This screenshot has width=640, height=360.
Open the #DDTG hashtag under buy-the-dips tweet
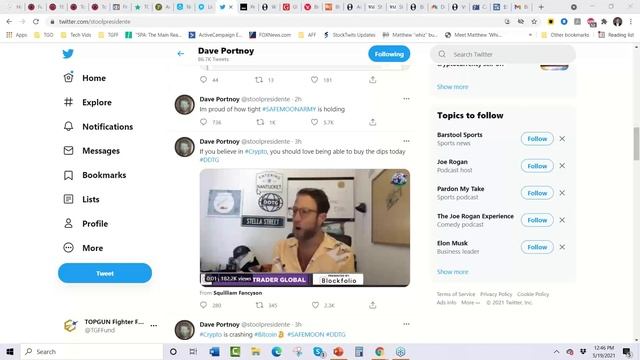click(209, 160)
